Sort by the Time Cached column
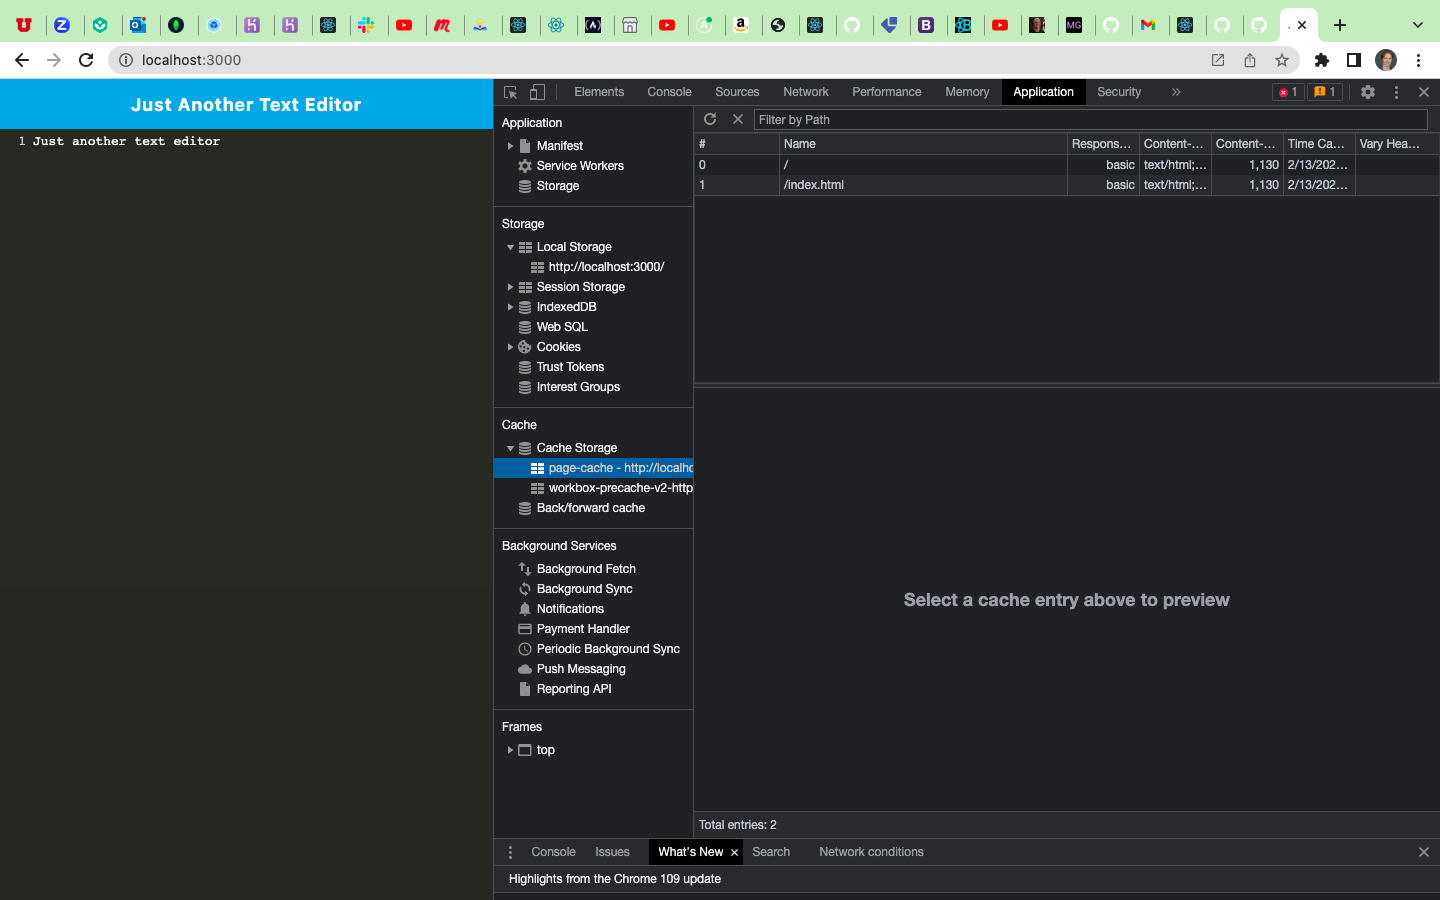 click(1319, 144)
